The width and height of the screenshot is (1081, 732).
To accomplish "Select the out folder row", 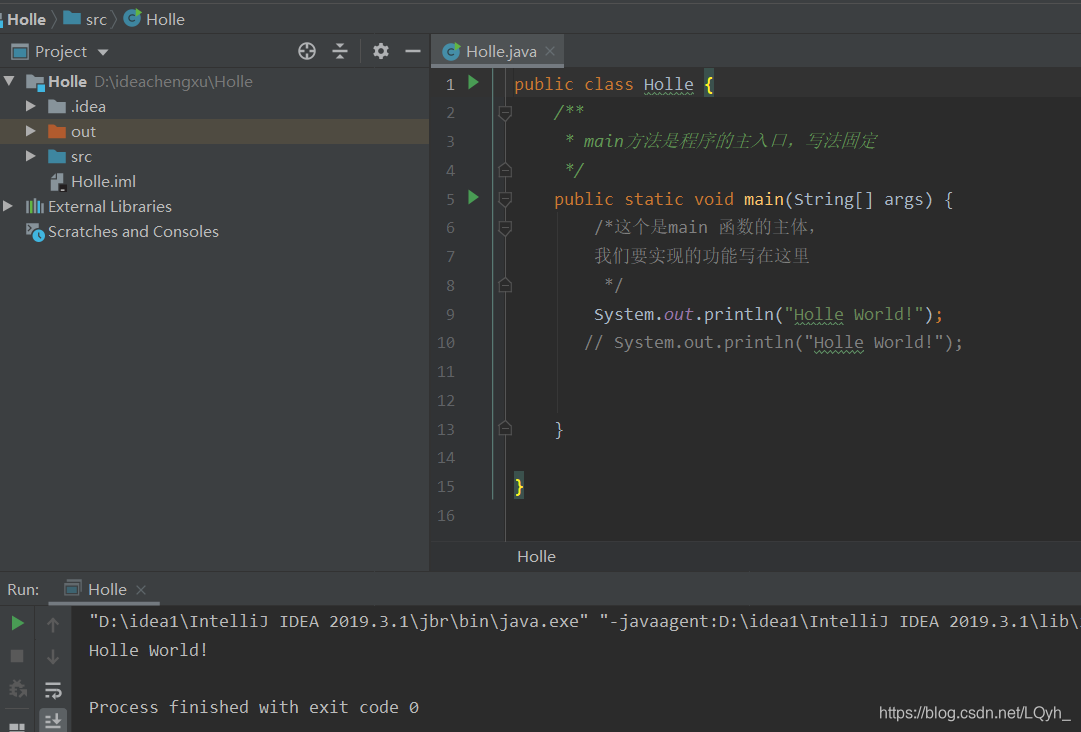I will (214, 131).
